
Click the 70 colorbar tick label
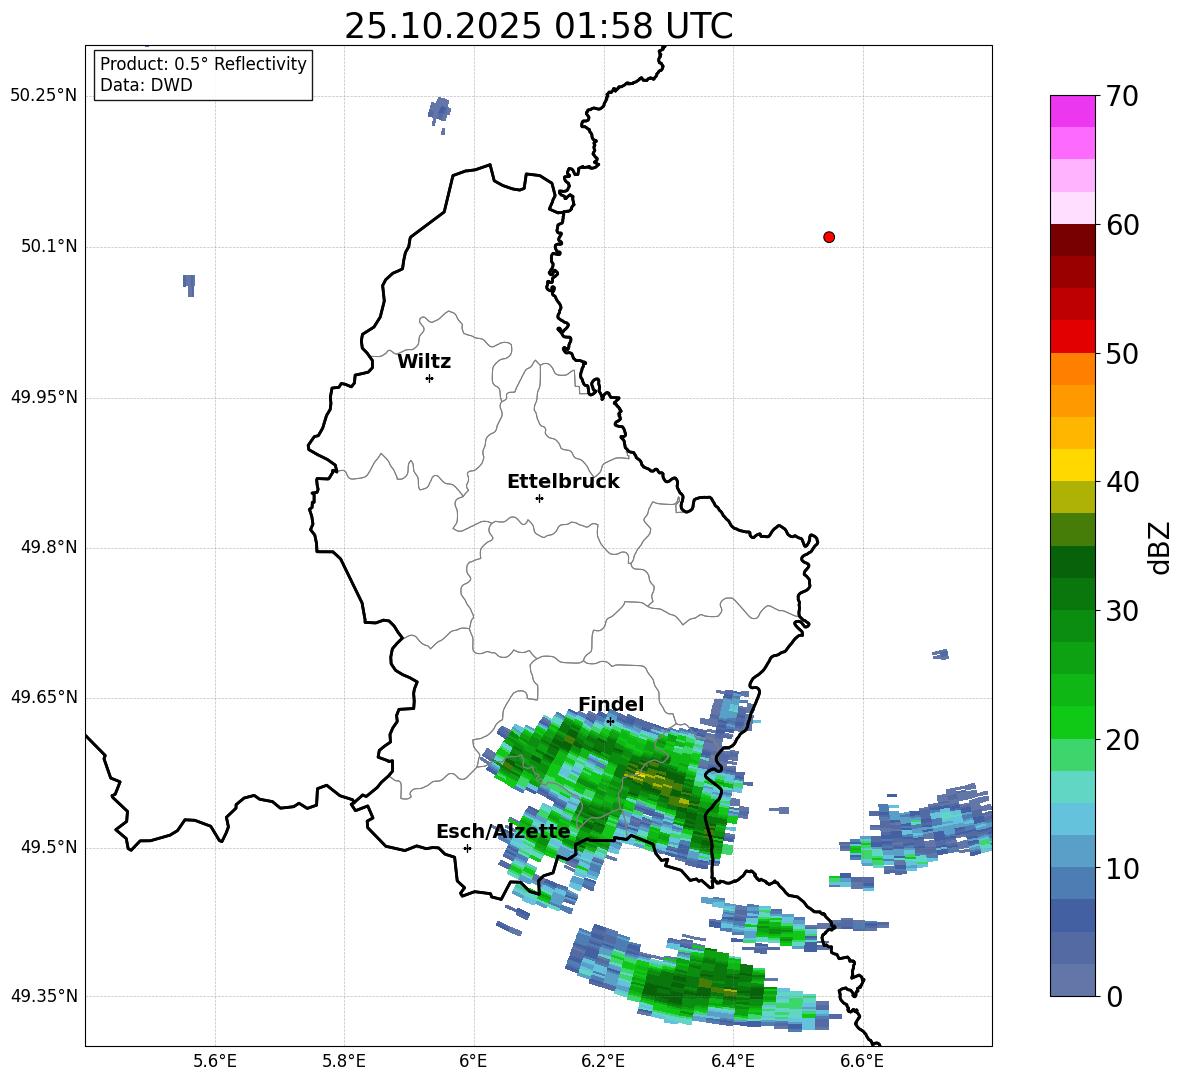(1122, 96)
